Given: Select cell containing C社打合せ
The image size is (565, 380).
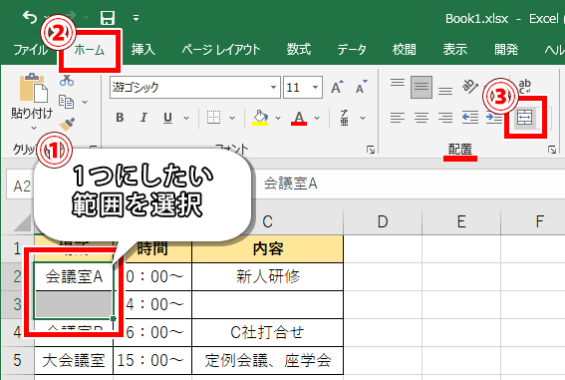Looking at the screenshot, I should click(268, 332).
